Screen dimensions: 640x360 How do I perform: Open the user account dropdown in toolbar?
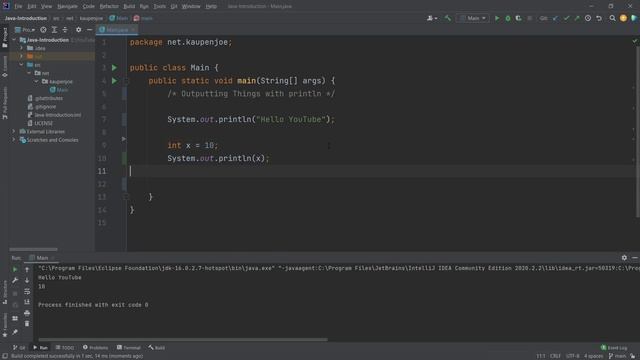(x=432, y=18)
